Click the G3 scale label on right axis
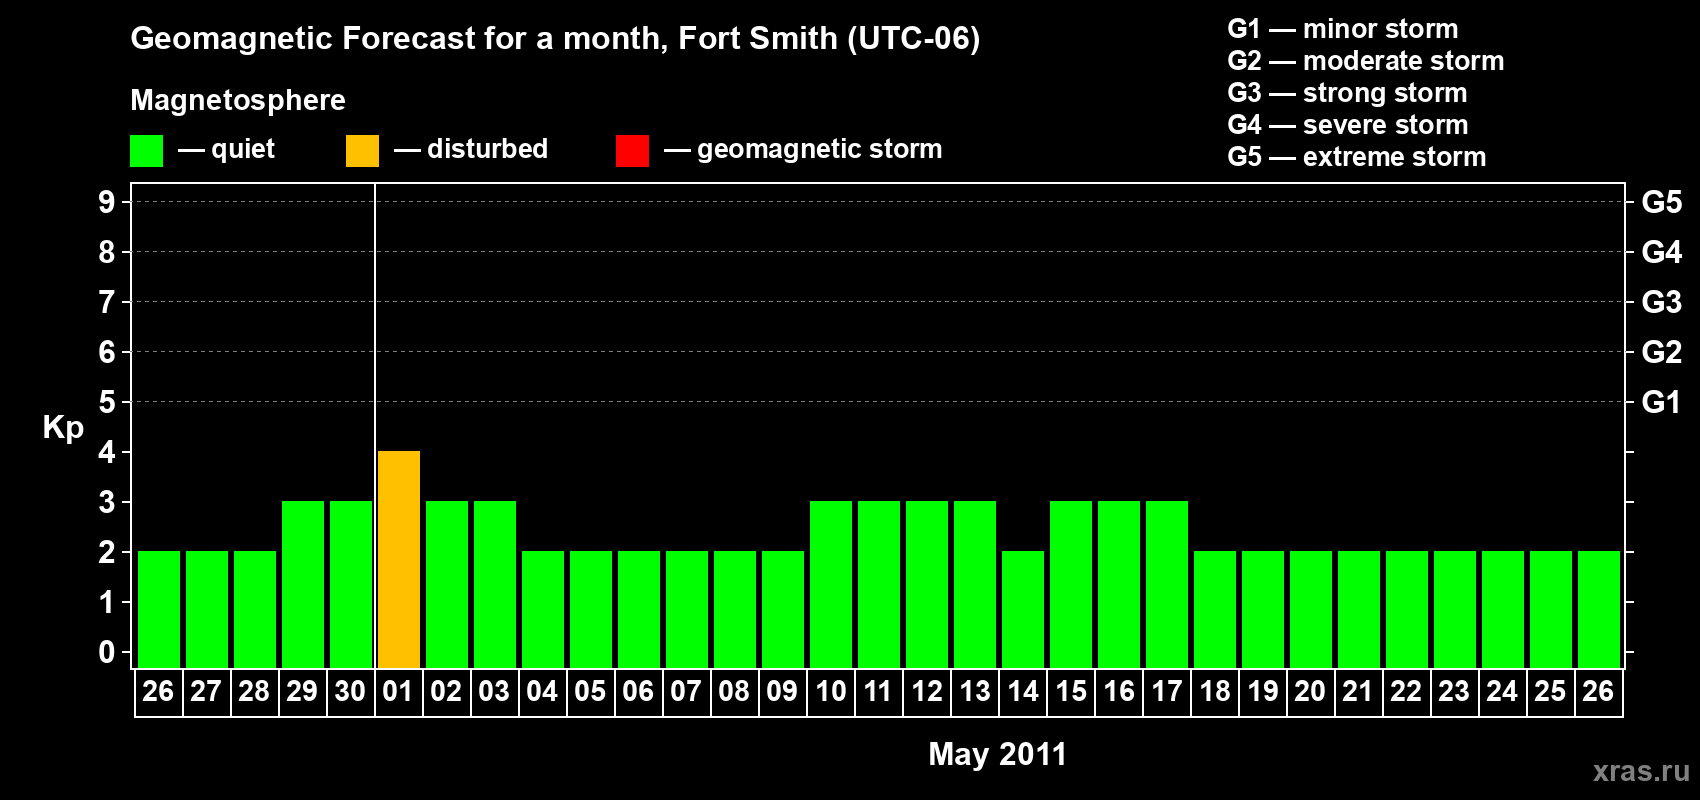Viewport: 1700px width, 800px height. pyautogui.click(x=1662, y=302)
